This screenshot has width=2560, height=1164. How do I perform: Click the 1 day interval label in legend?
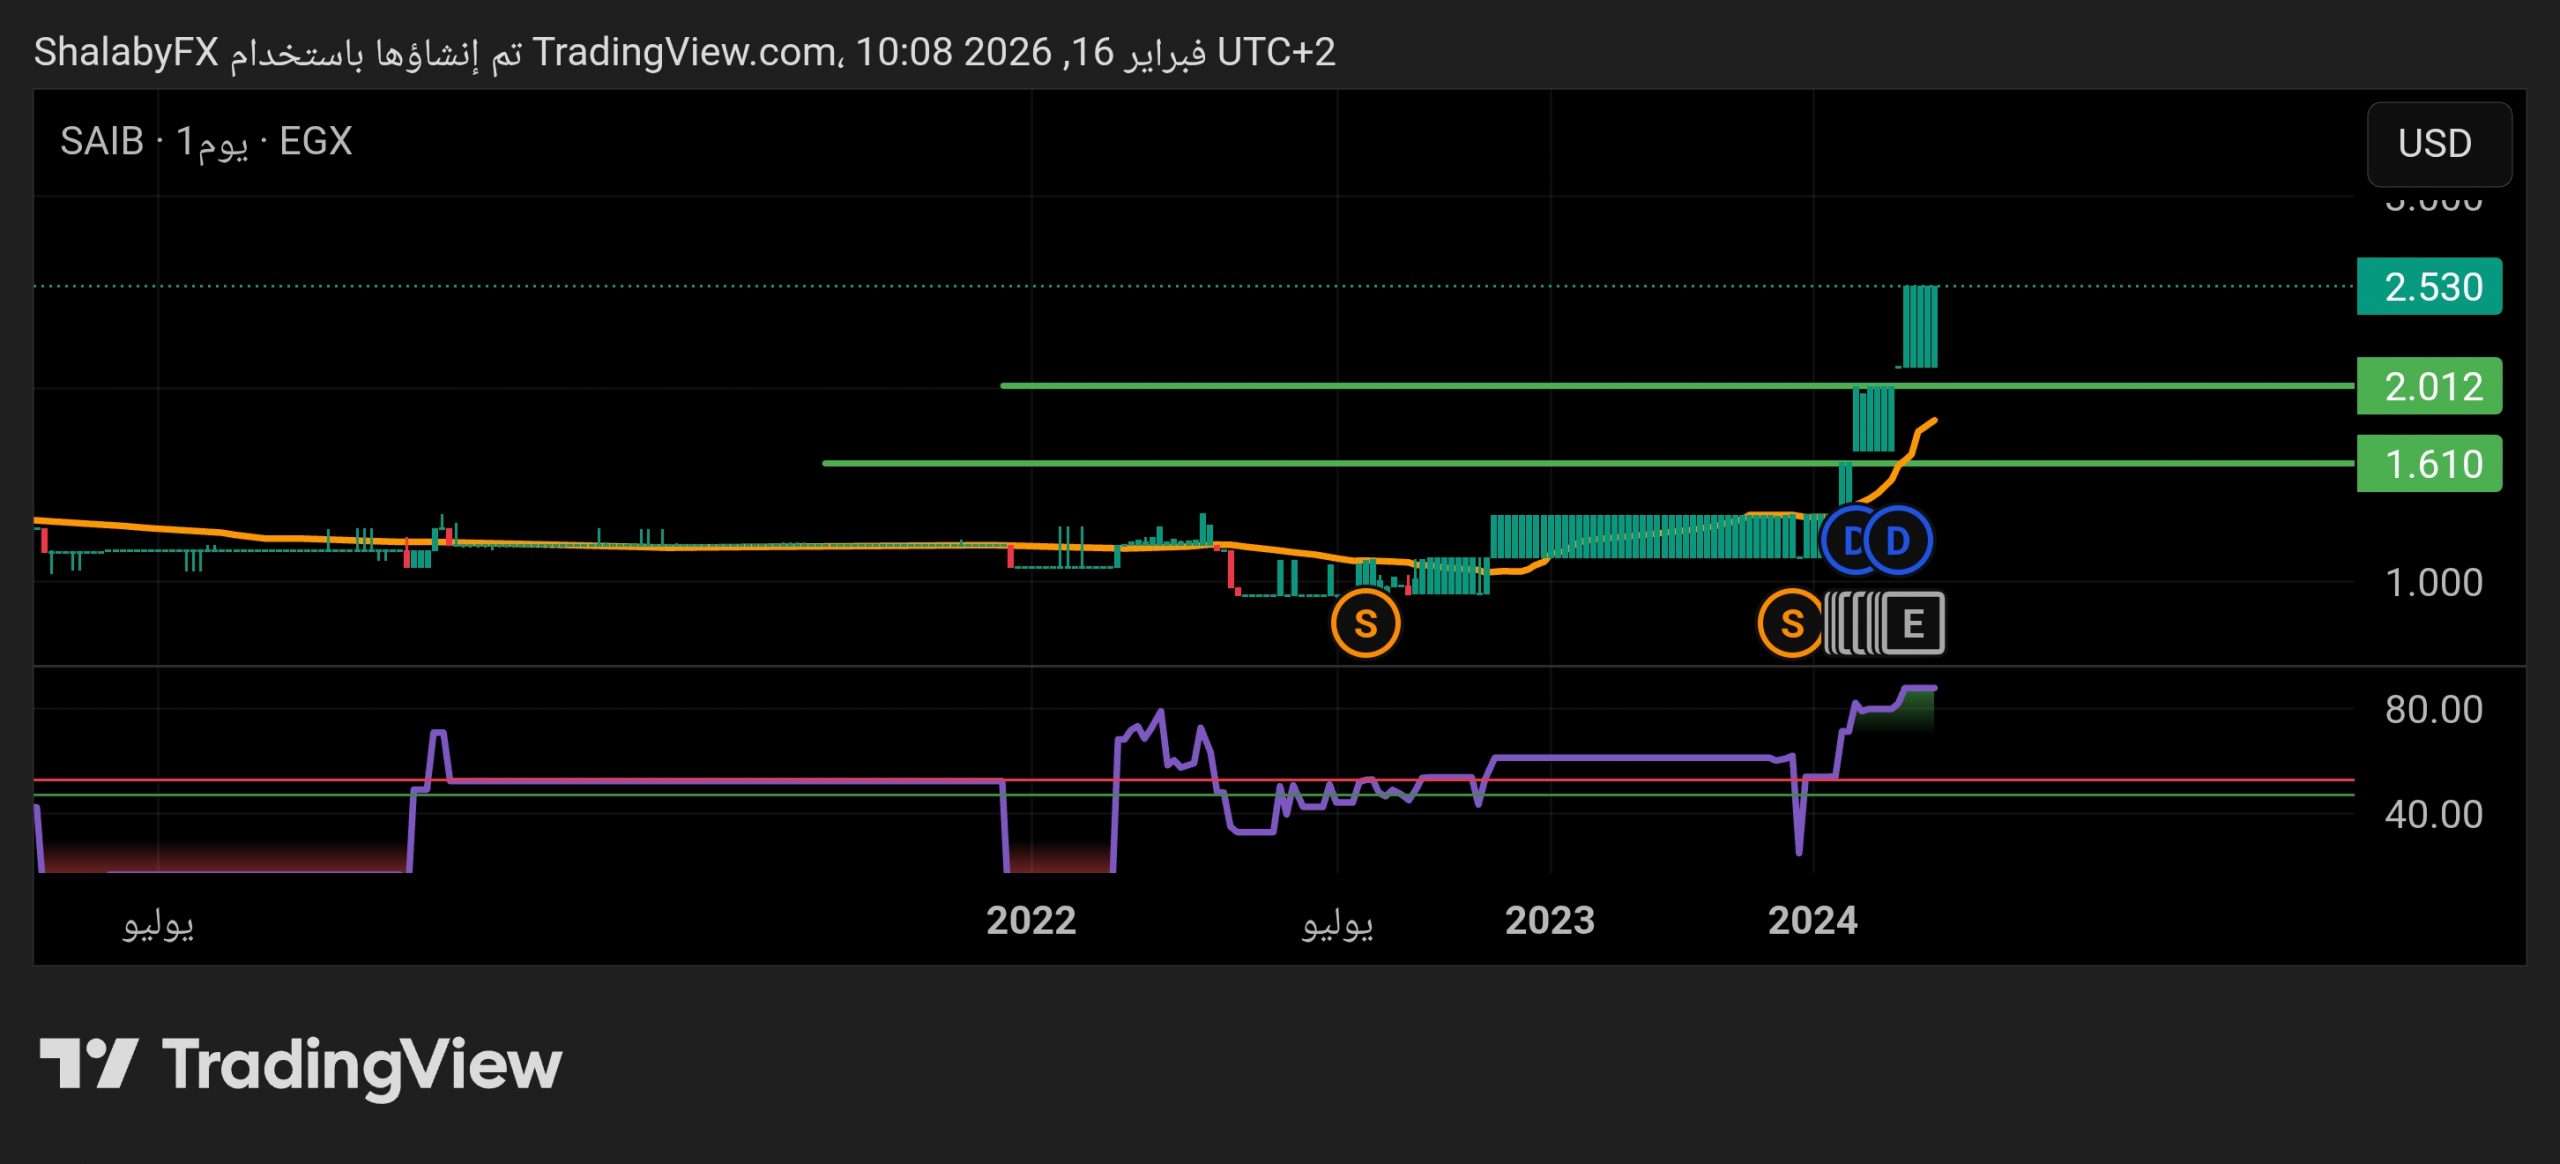pyautogui.click(x=212, y=142)
